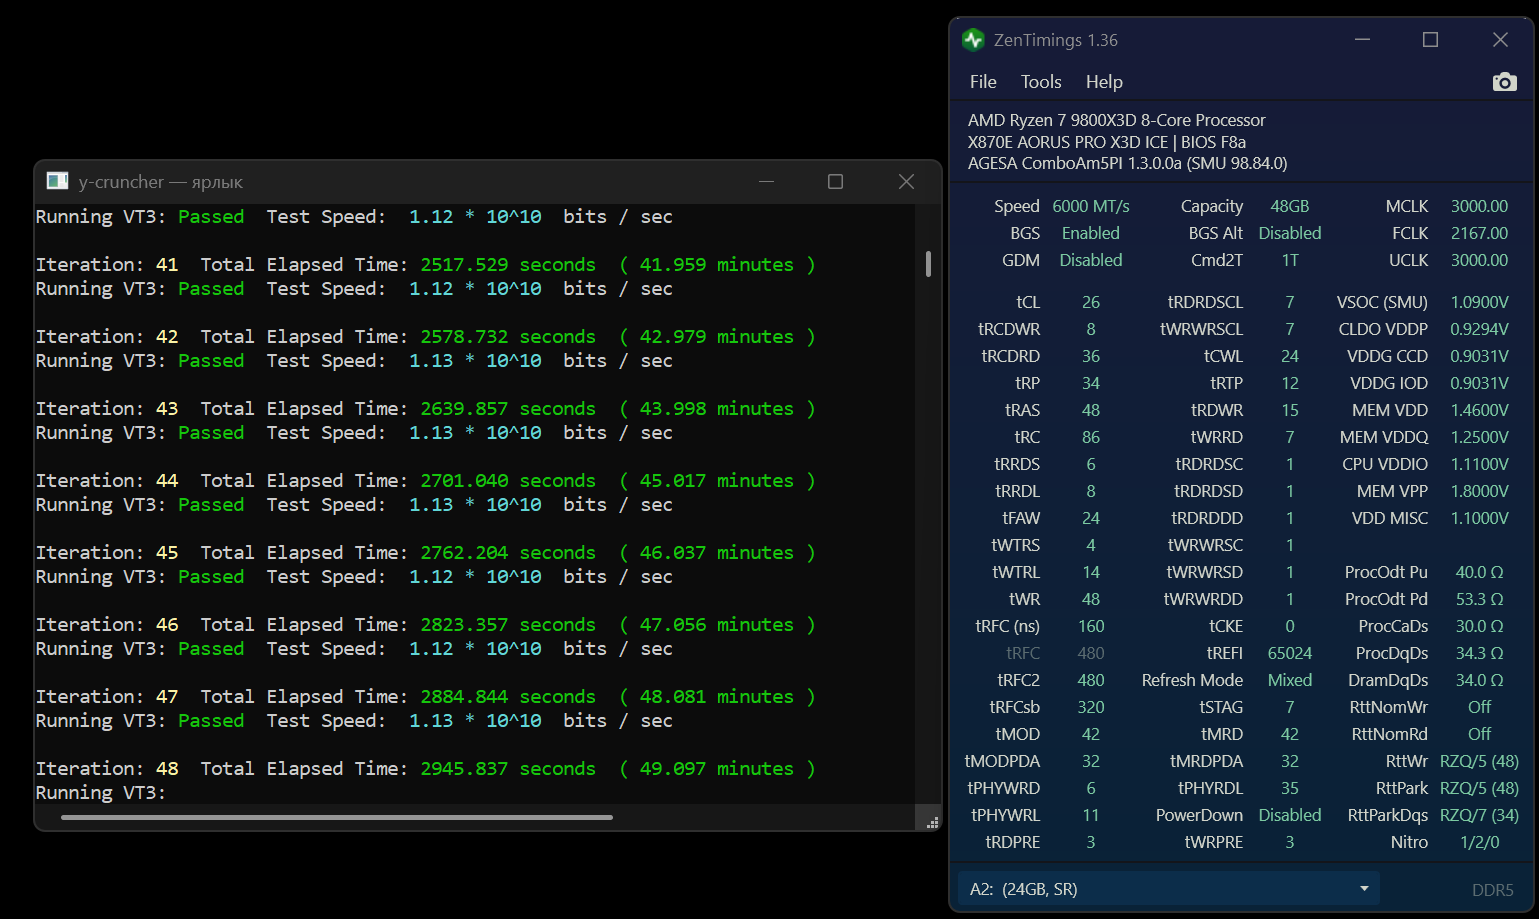This screenshot has height=919, width=1539.
Task: Click the y-cruncher vertical scrollbar thumb
Action: (929, 263)
